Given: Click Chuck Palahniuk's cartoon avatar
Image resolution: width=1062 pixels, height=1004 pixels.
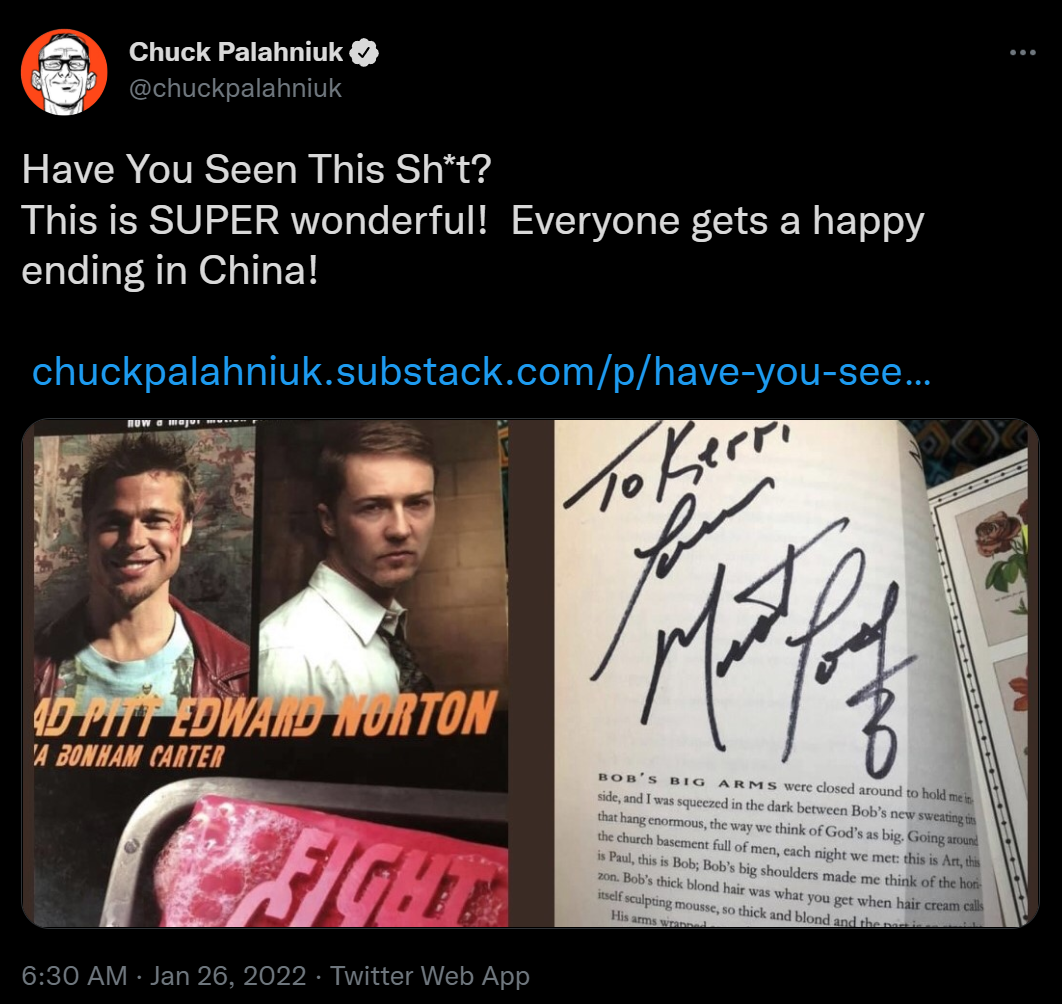Looking at the screenshot, I should [x=64, y=72].
